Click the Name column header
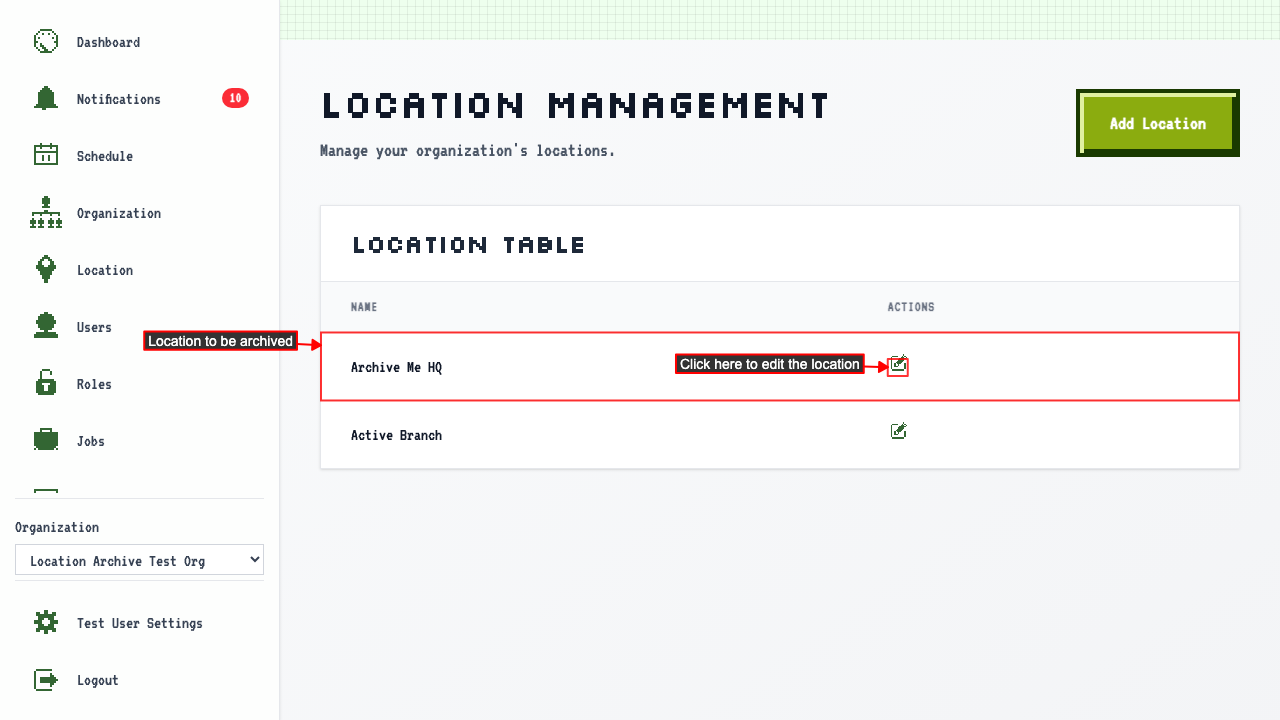This screenshot has width=1280, height=720. 364,307
